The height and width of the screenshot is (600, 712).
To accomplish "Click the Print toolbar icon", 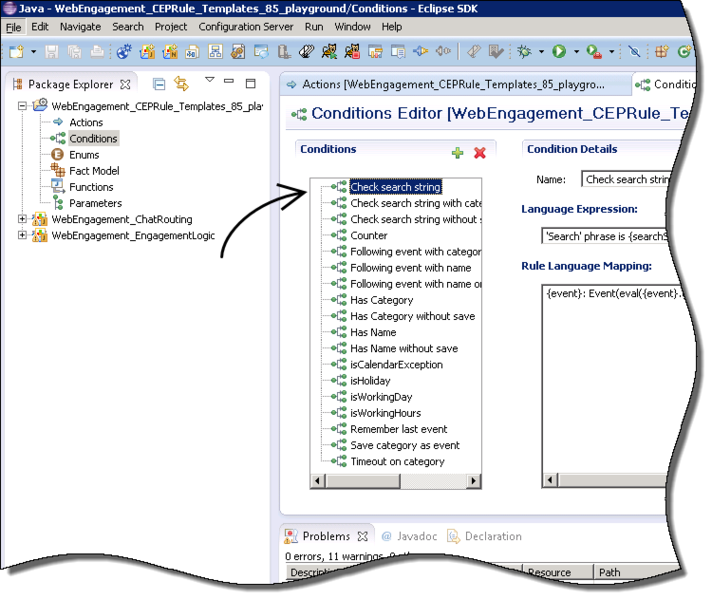I will point(97,52).
